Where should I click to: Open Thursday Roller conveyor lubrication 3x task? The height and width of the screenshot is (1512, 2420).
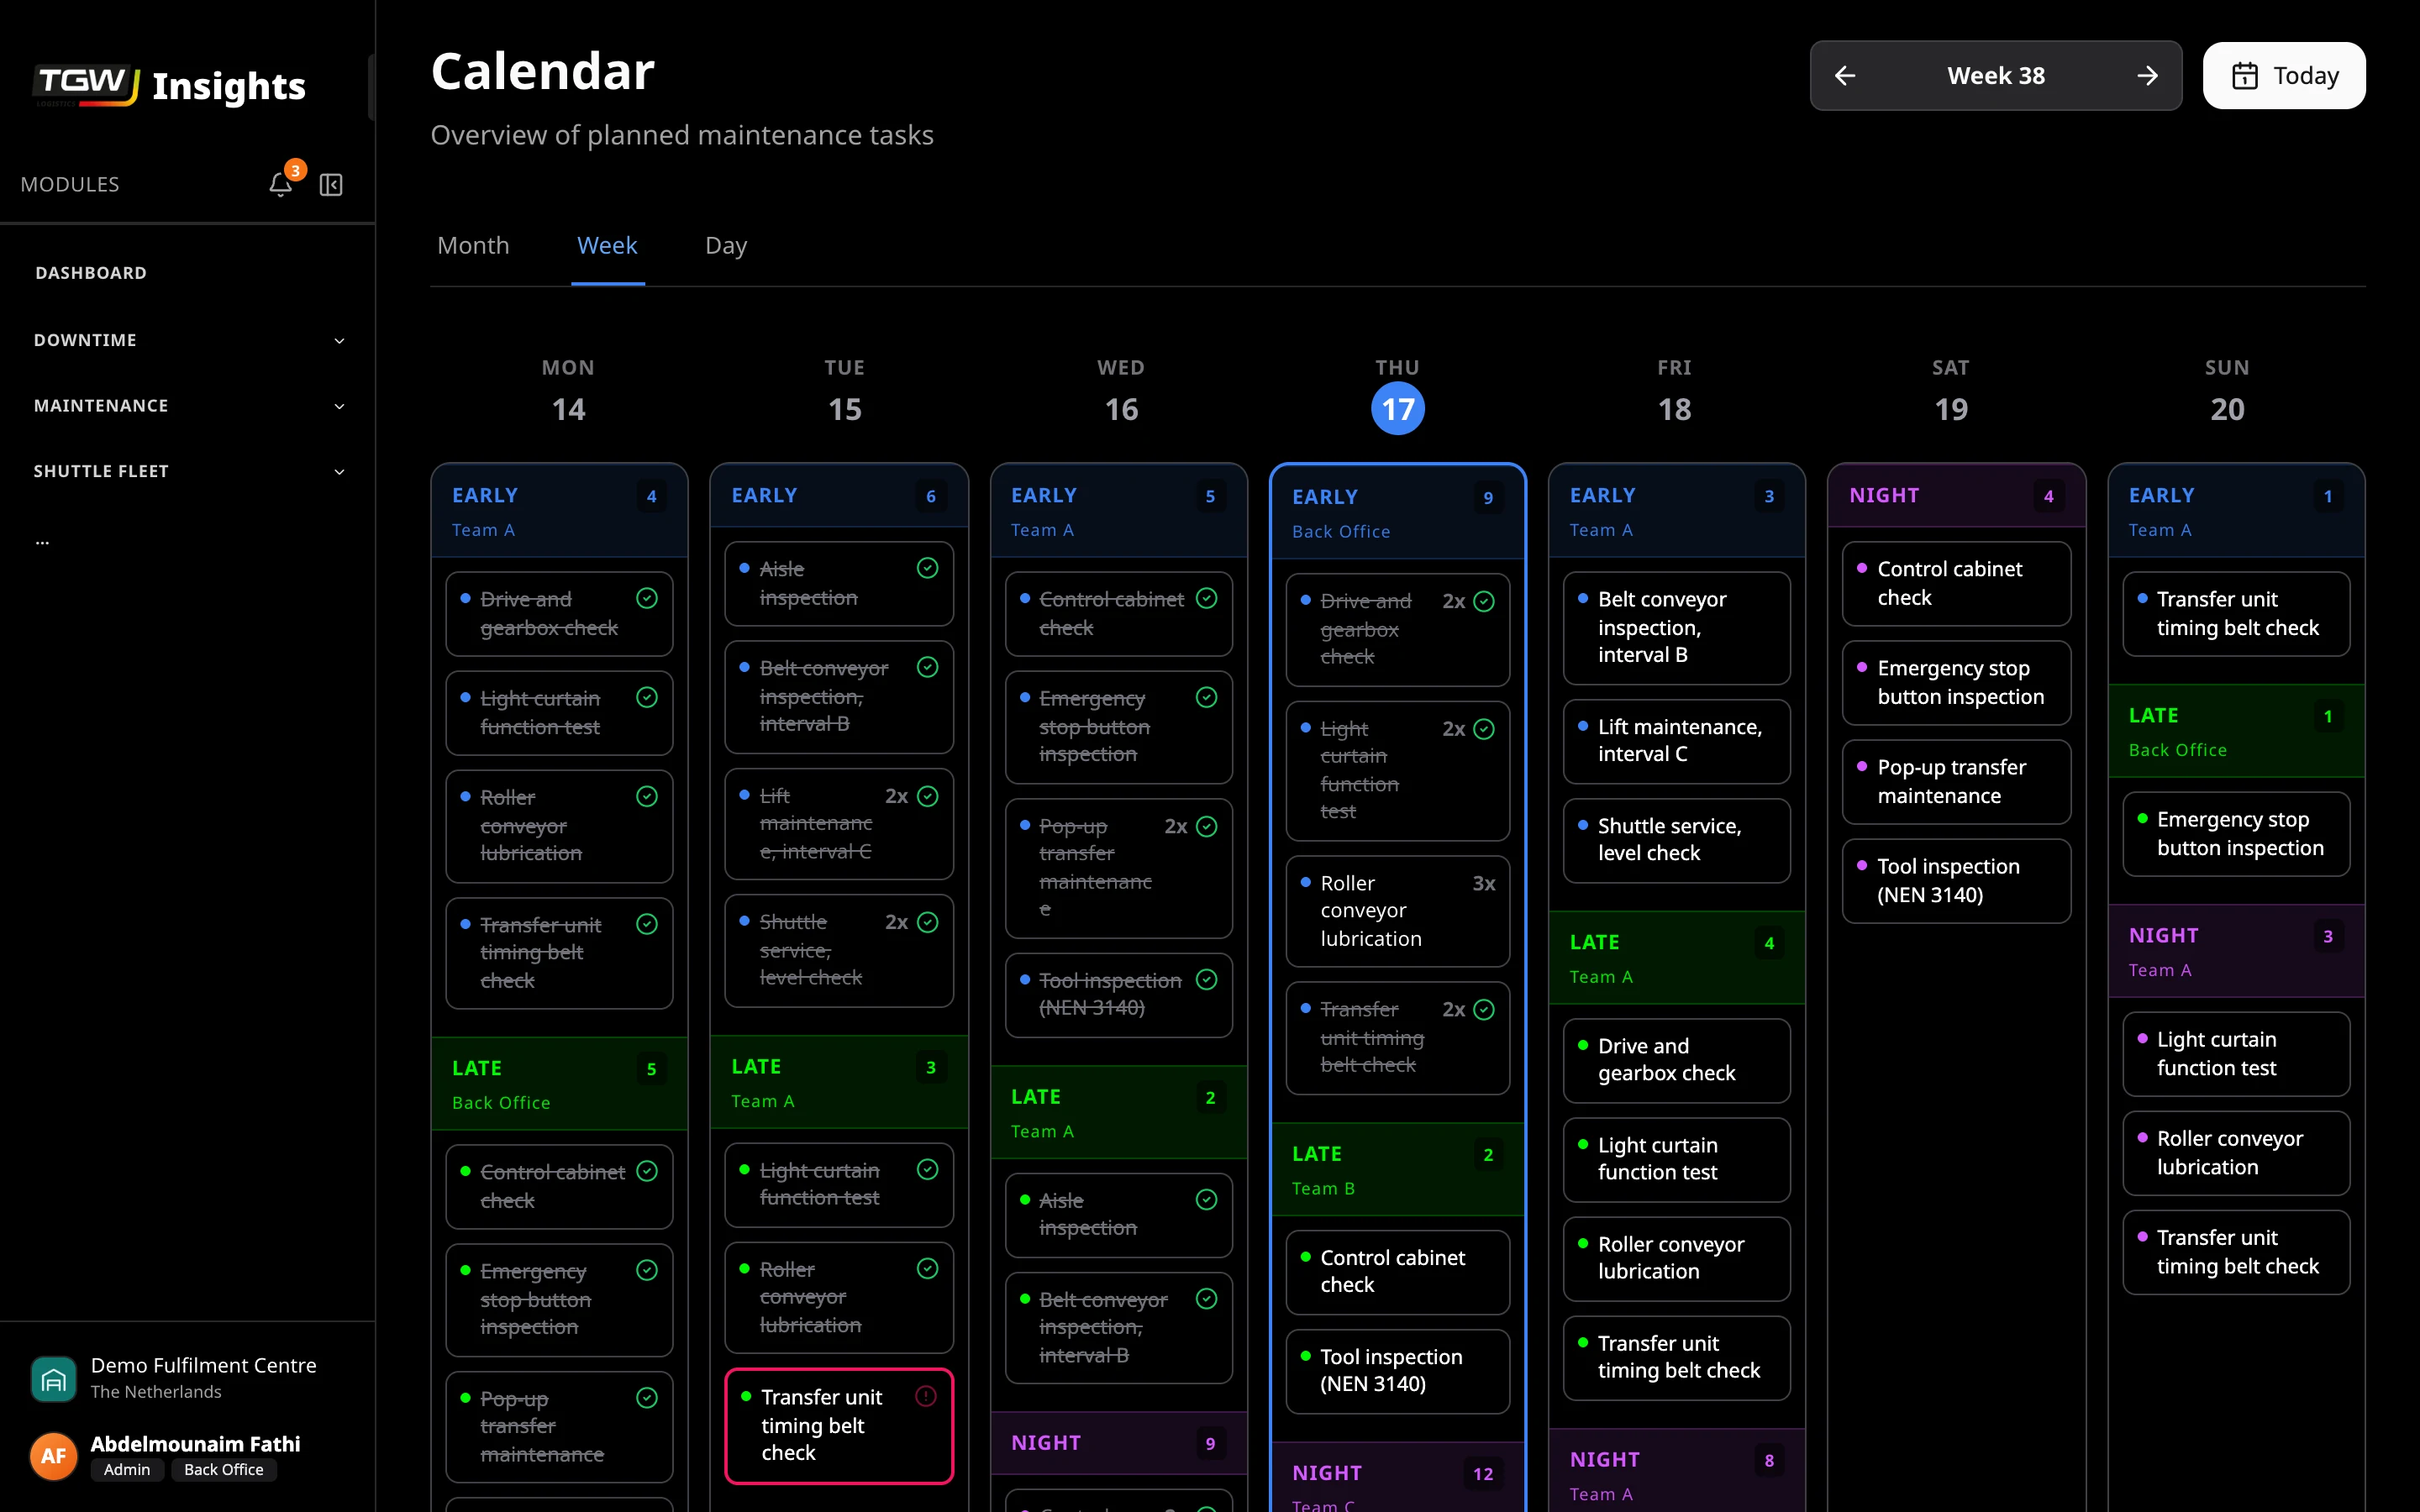(x=1397, y=911)
